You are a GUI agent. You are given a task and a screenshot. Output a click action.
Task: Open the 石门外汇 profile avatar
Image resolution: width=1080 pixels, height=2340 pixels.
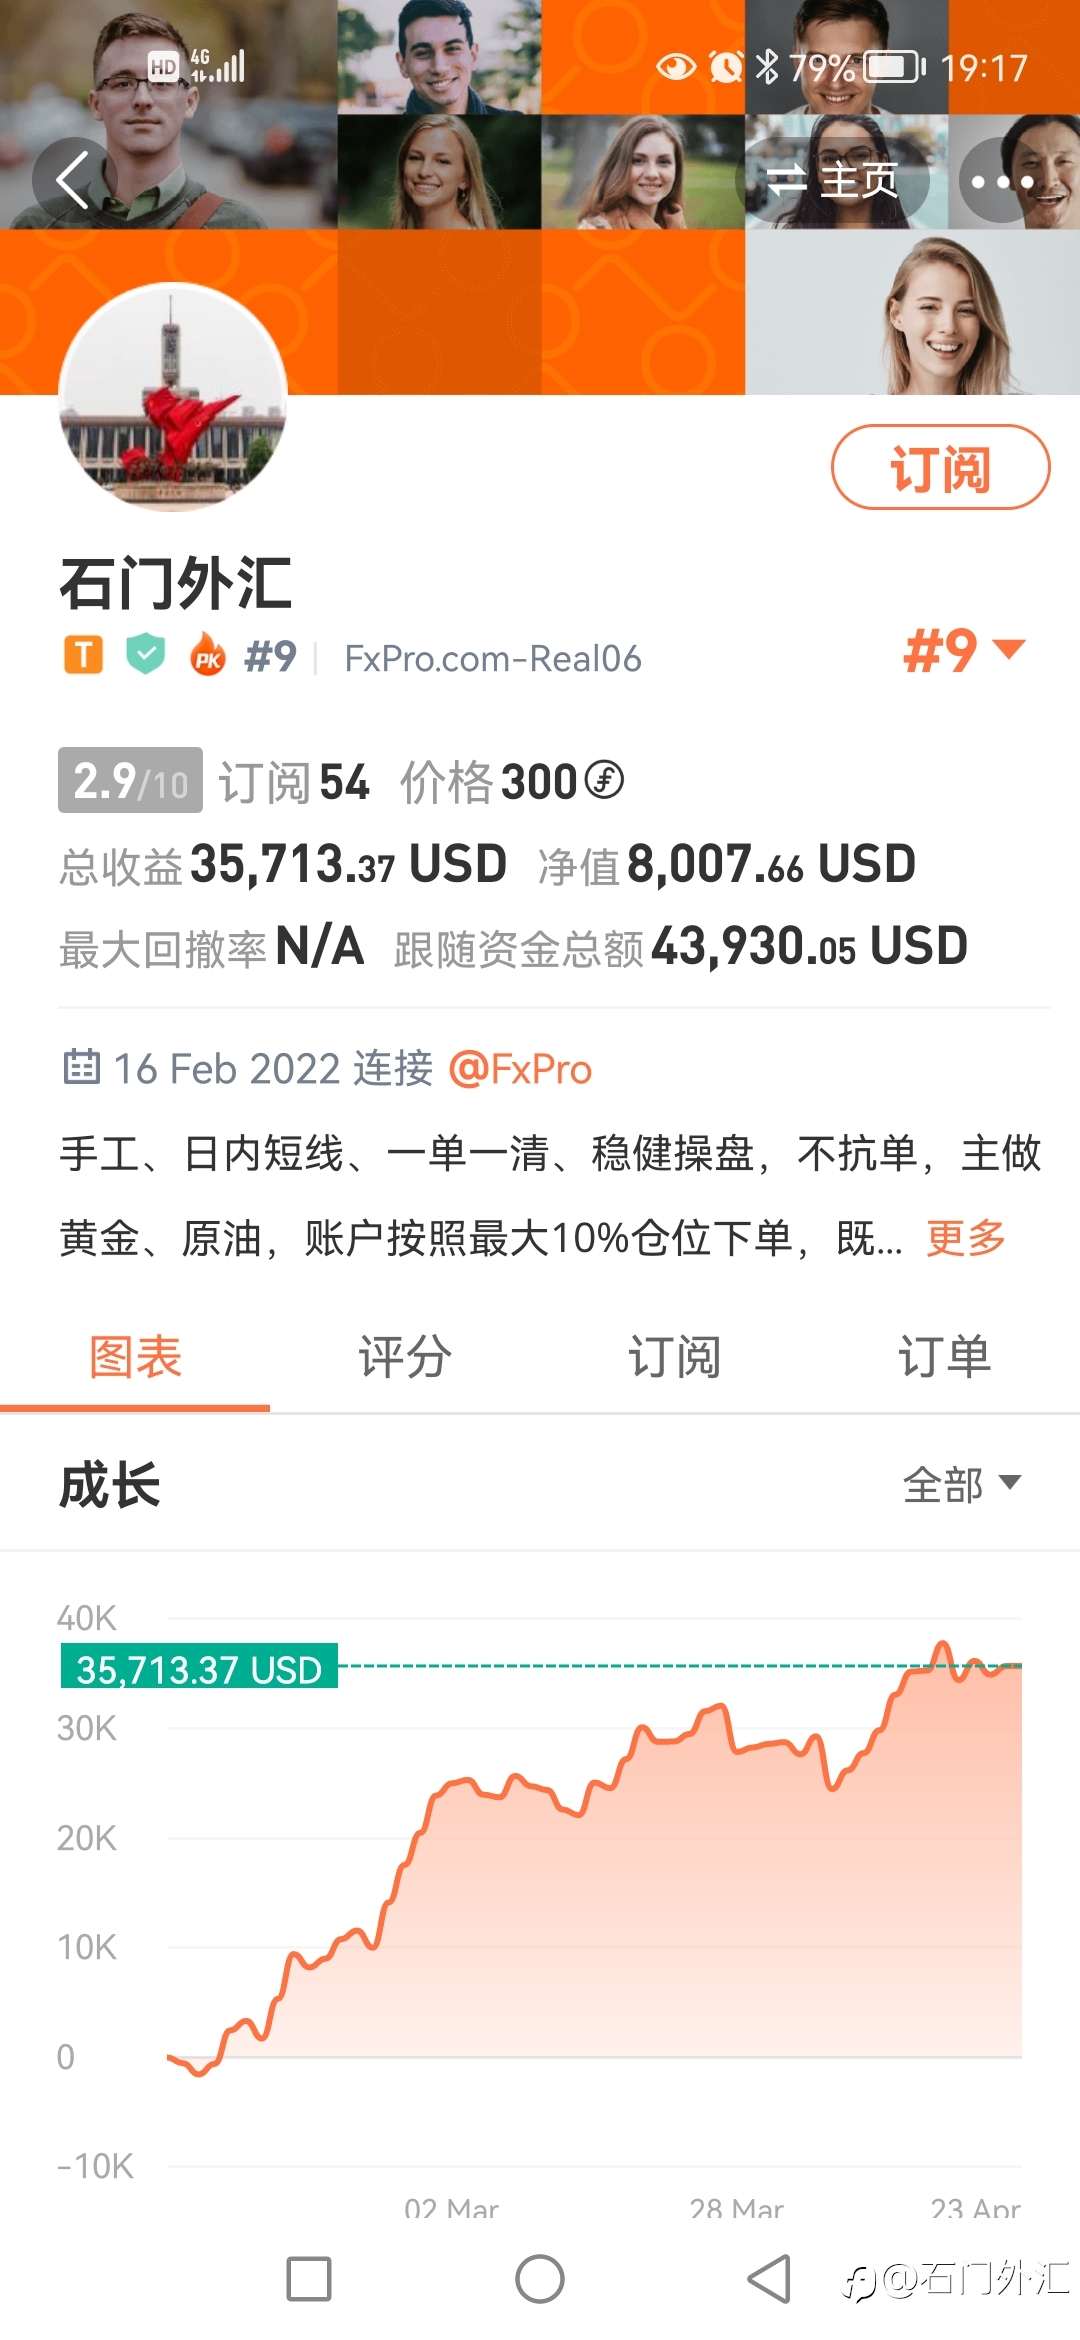[x=173, y=398]
